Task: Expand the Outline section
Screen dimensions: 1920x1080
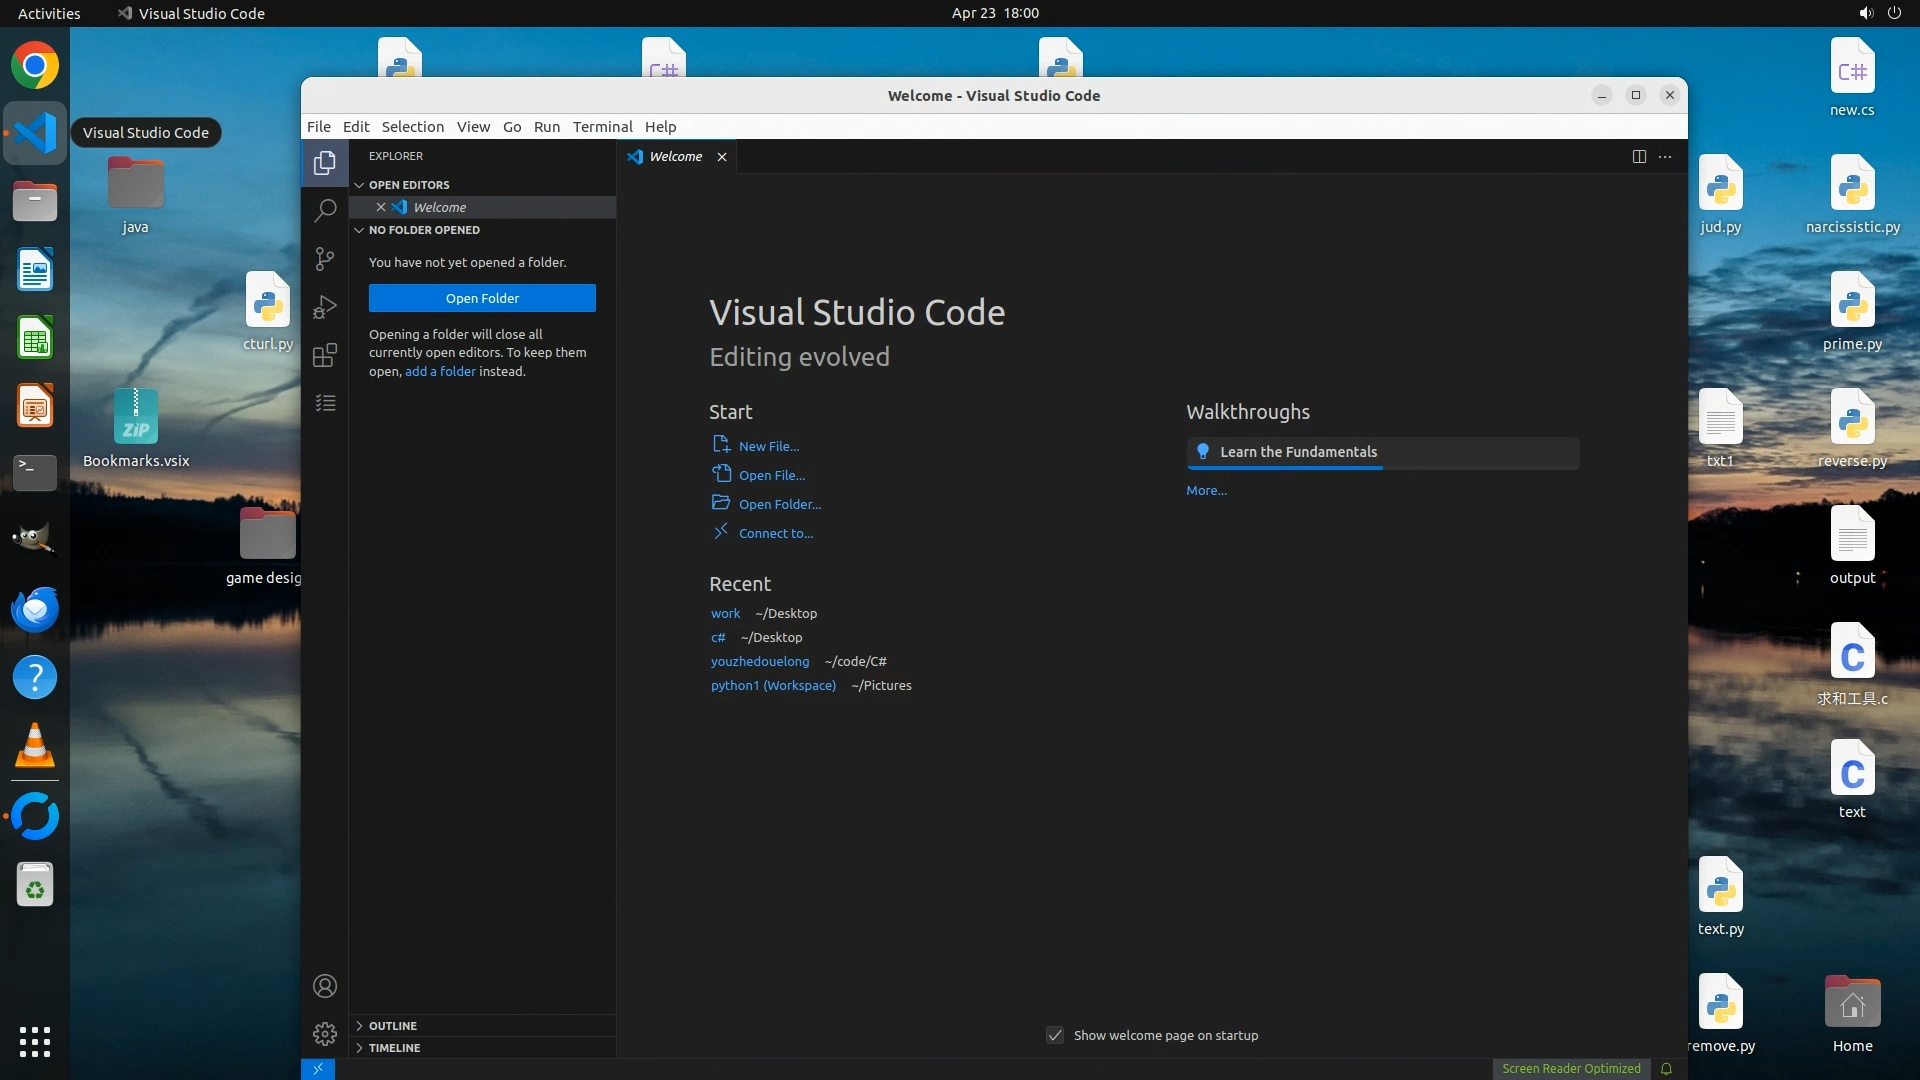Action: click(x=392, y=1026)
